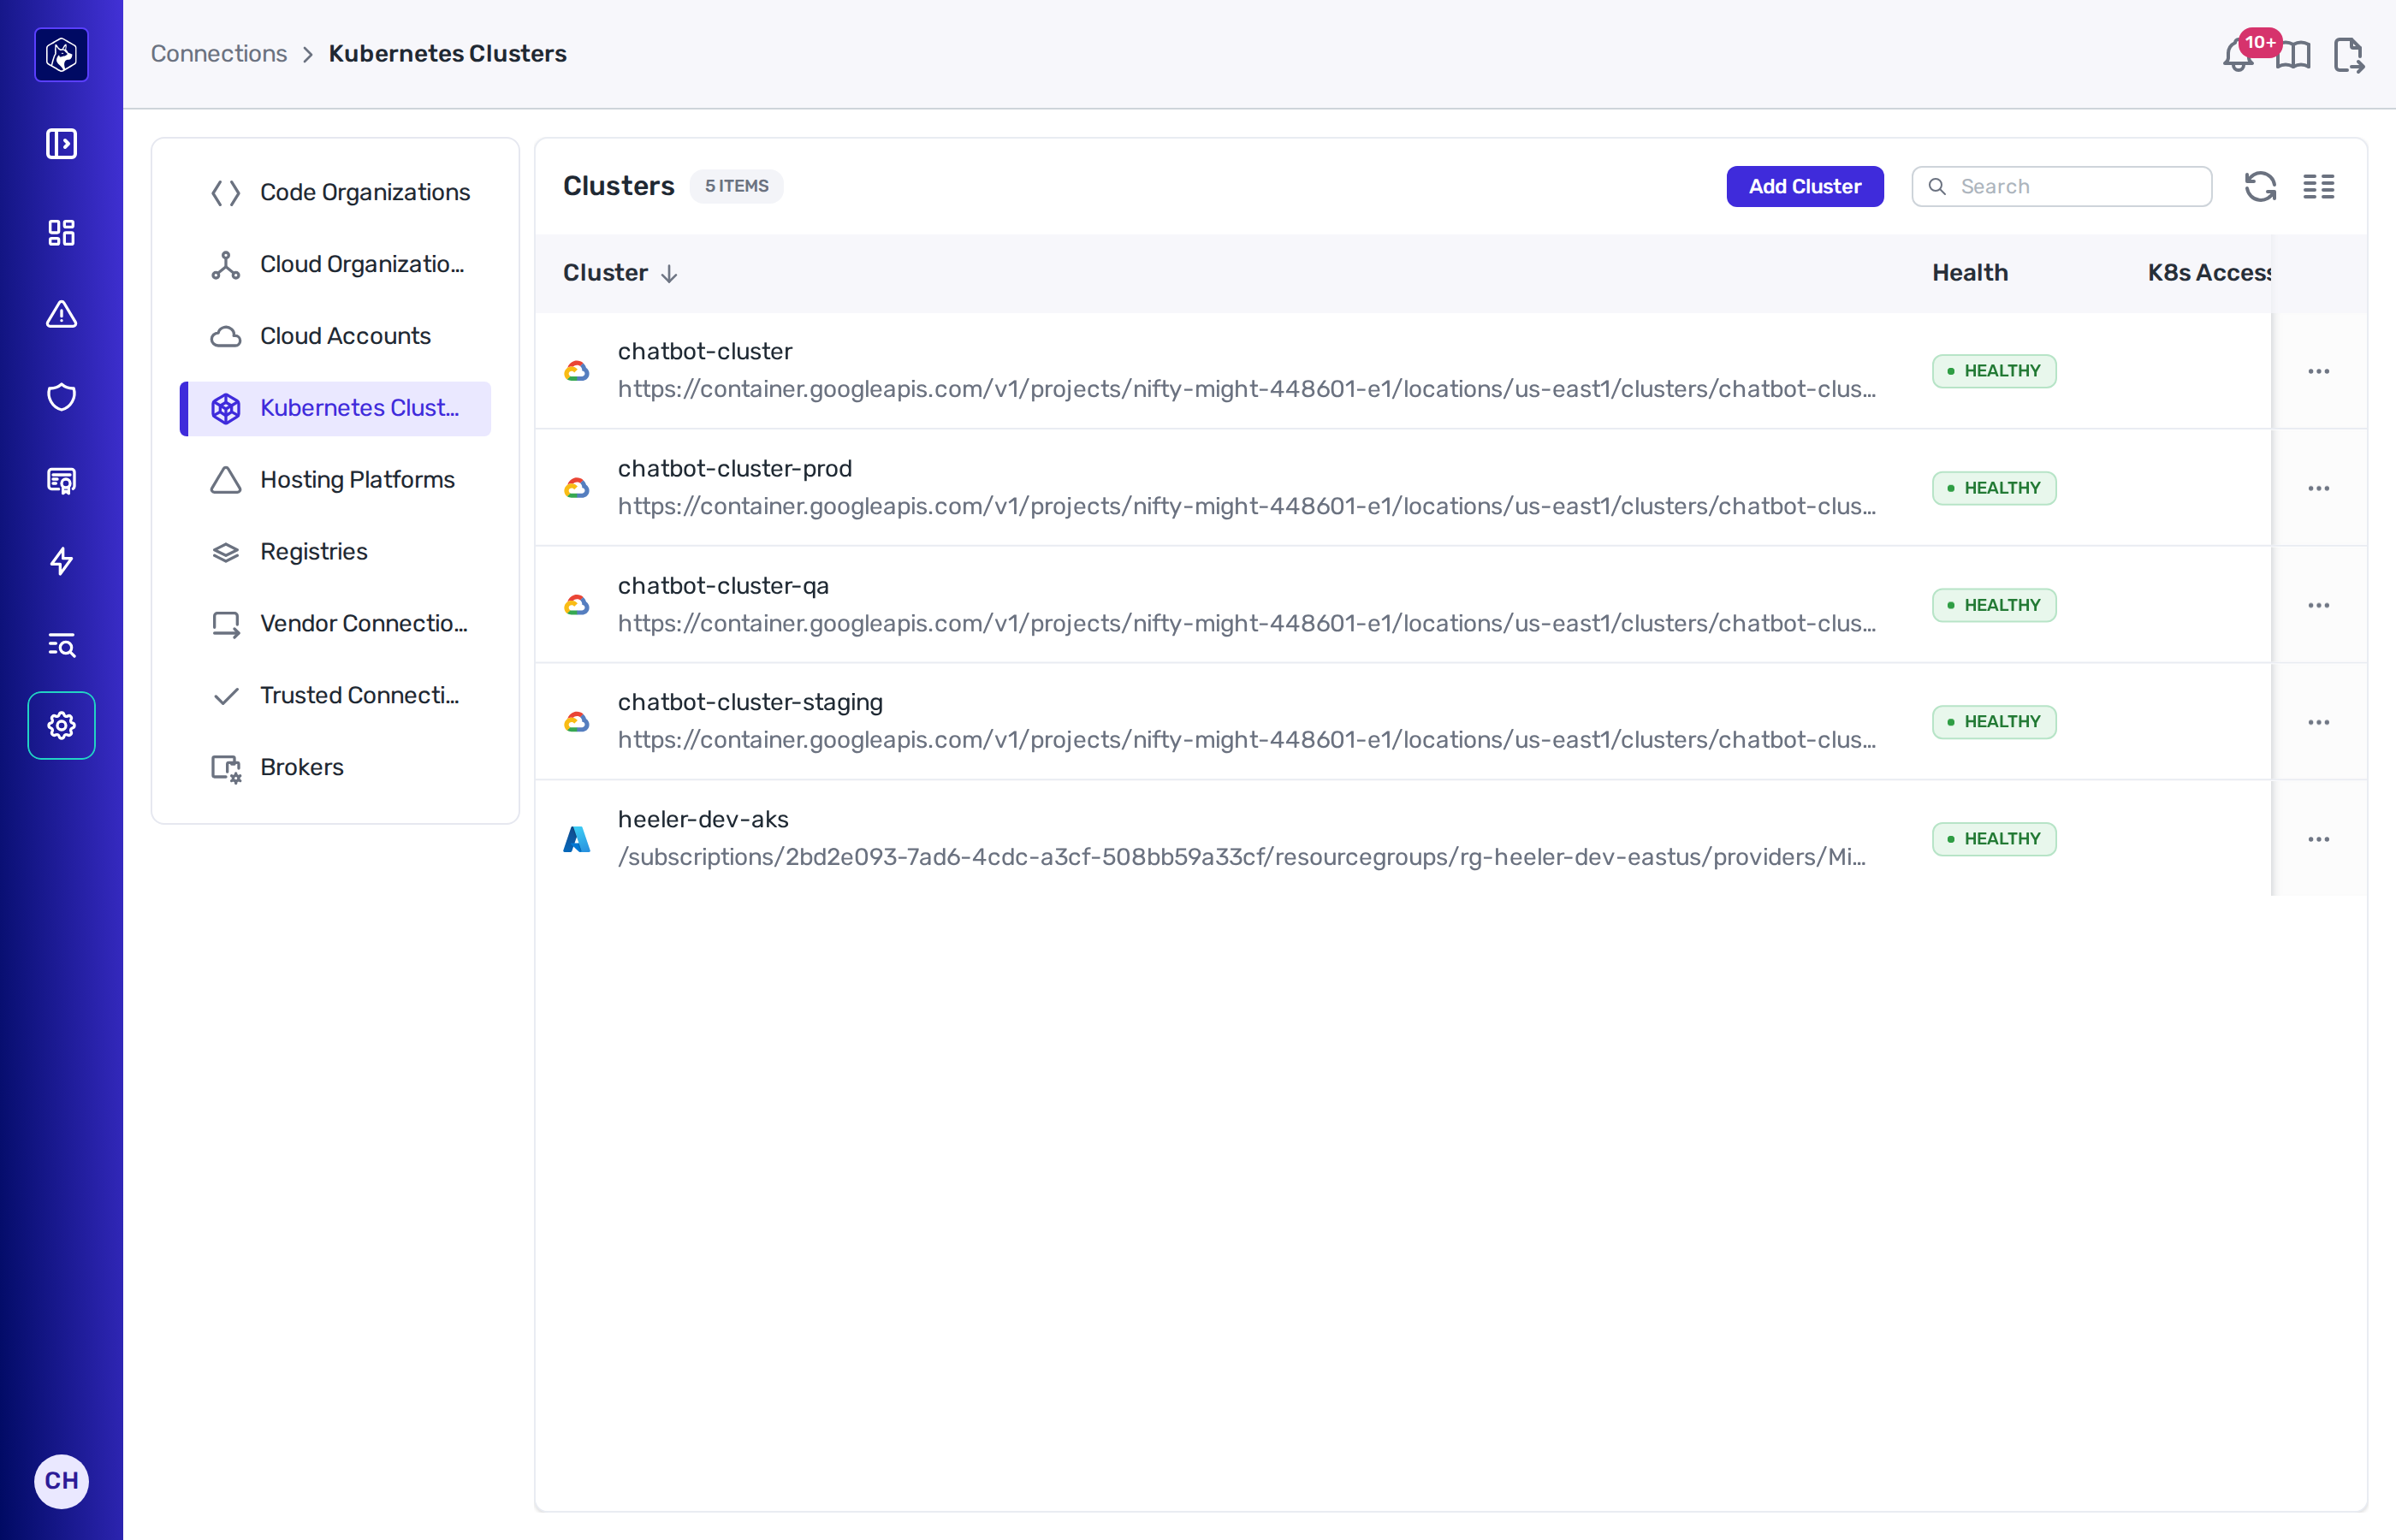The image size is (2396, 1540).
Task: Open the settings gear icon in sidebar
Action: (61, 725)
